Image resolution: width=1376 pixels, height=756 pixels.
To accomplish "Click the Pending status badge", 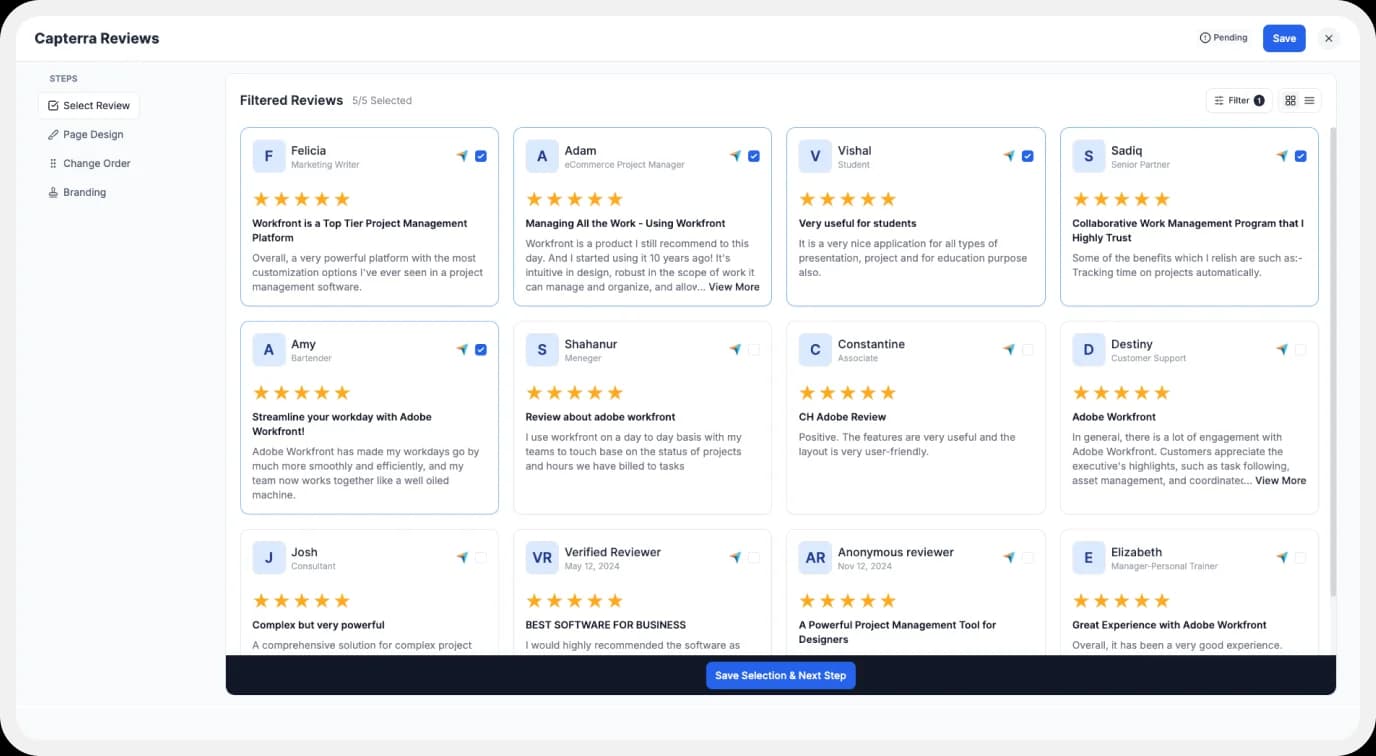I will (1223, 37).
